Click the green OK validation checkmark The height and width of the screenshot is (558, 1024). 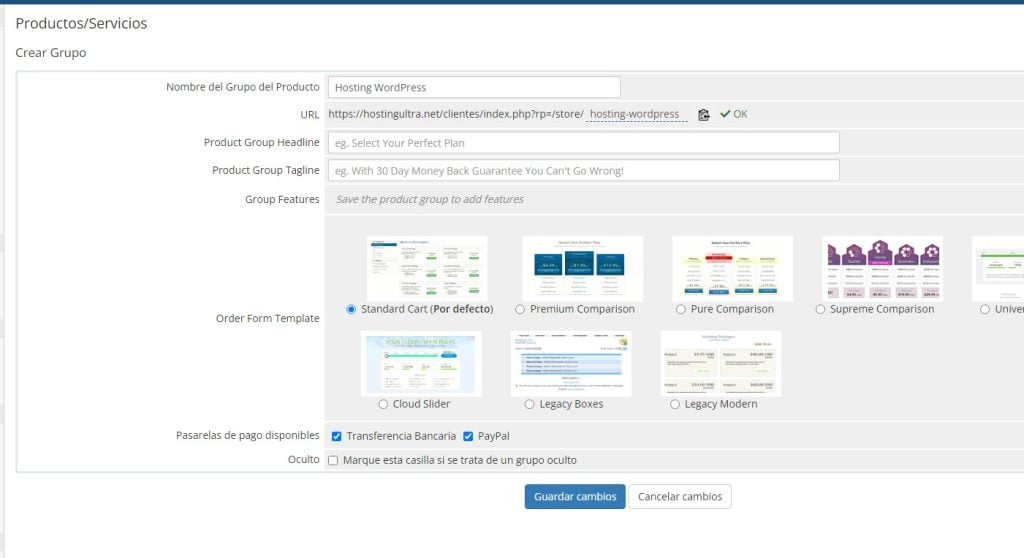(725, 114)
